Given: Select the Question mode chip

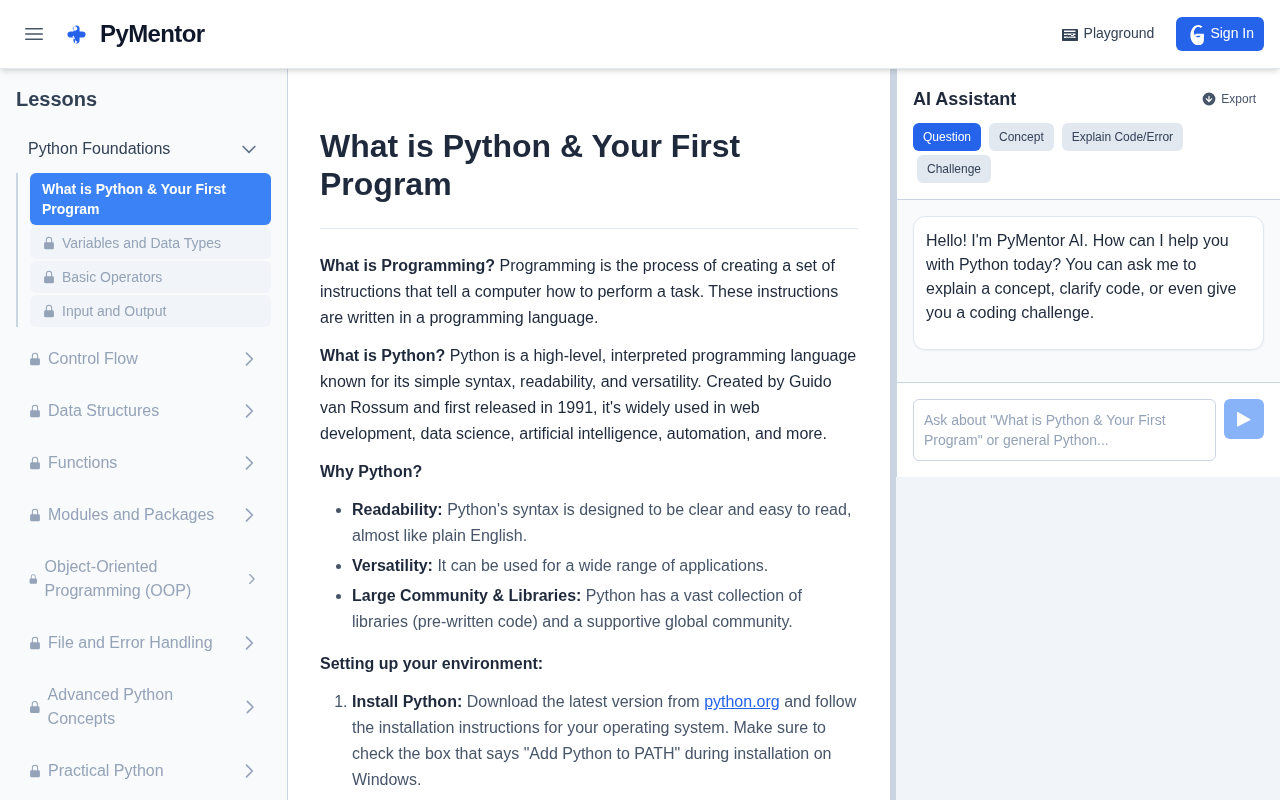Looking at the screenshot, I should tap(946, 137).
